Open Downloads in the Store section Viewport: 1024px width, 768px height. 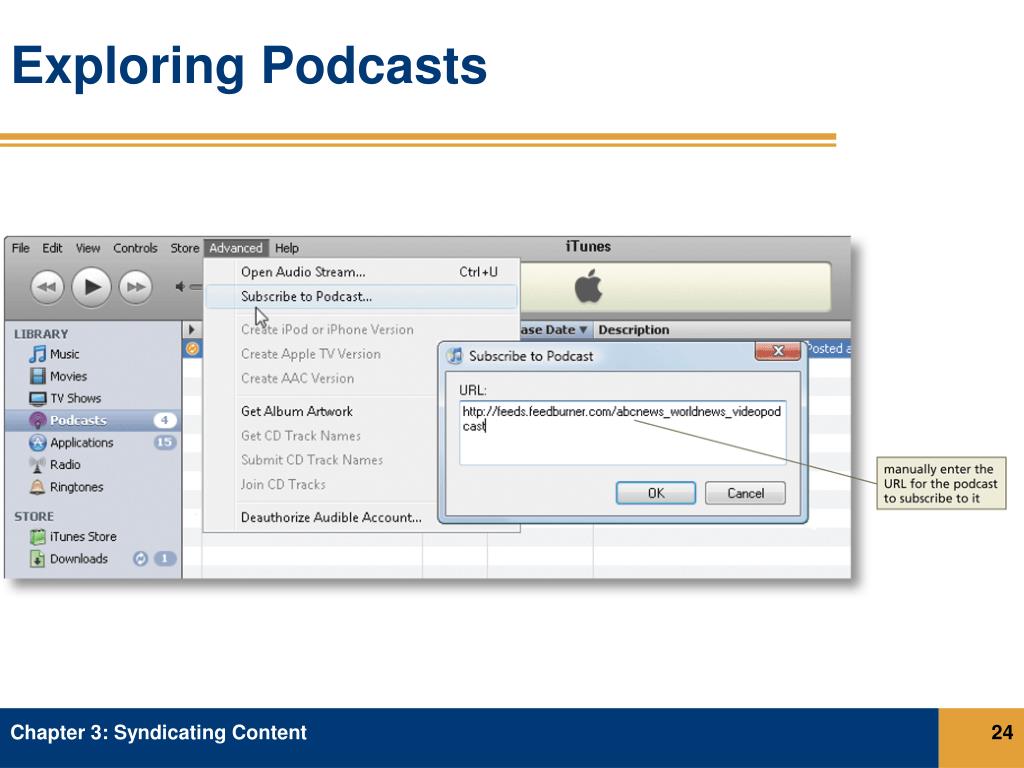pyautogui.click(x=93, y=559)
